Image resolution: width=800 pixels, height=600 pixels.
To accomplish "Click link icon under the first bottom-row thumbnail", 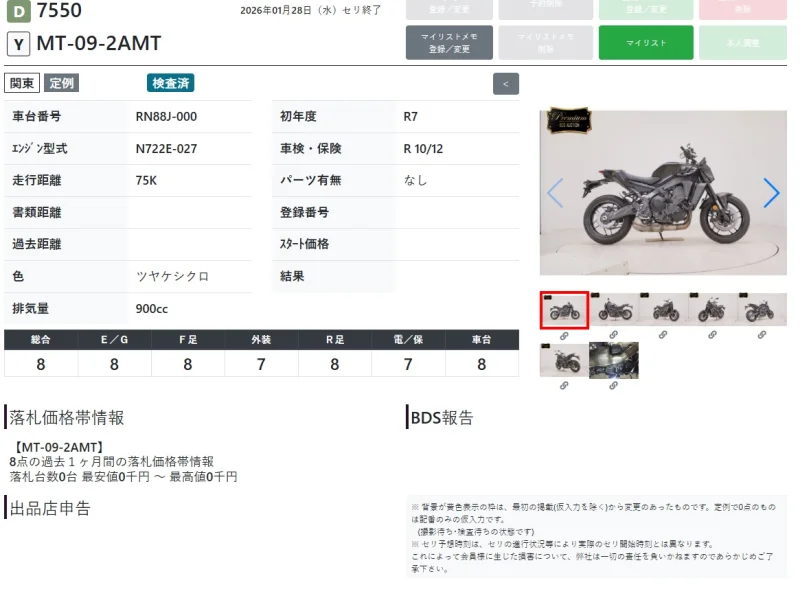I will [x=564, y=386].
